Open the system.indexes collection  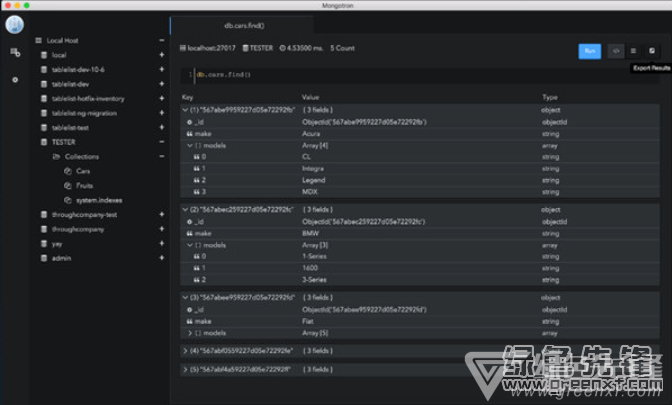click(99, 200)
